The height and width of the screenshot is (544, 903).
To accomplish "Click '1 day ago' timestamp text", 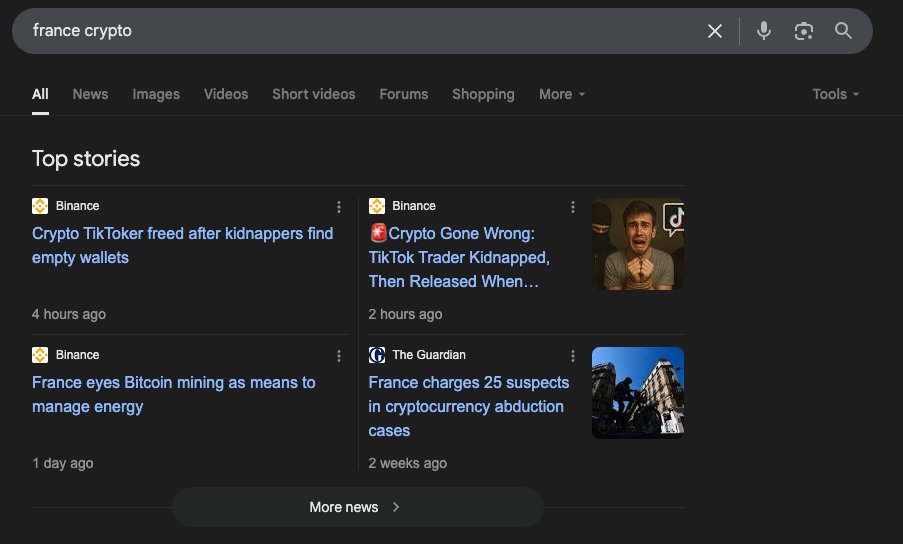I will click(63, 463).
